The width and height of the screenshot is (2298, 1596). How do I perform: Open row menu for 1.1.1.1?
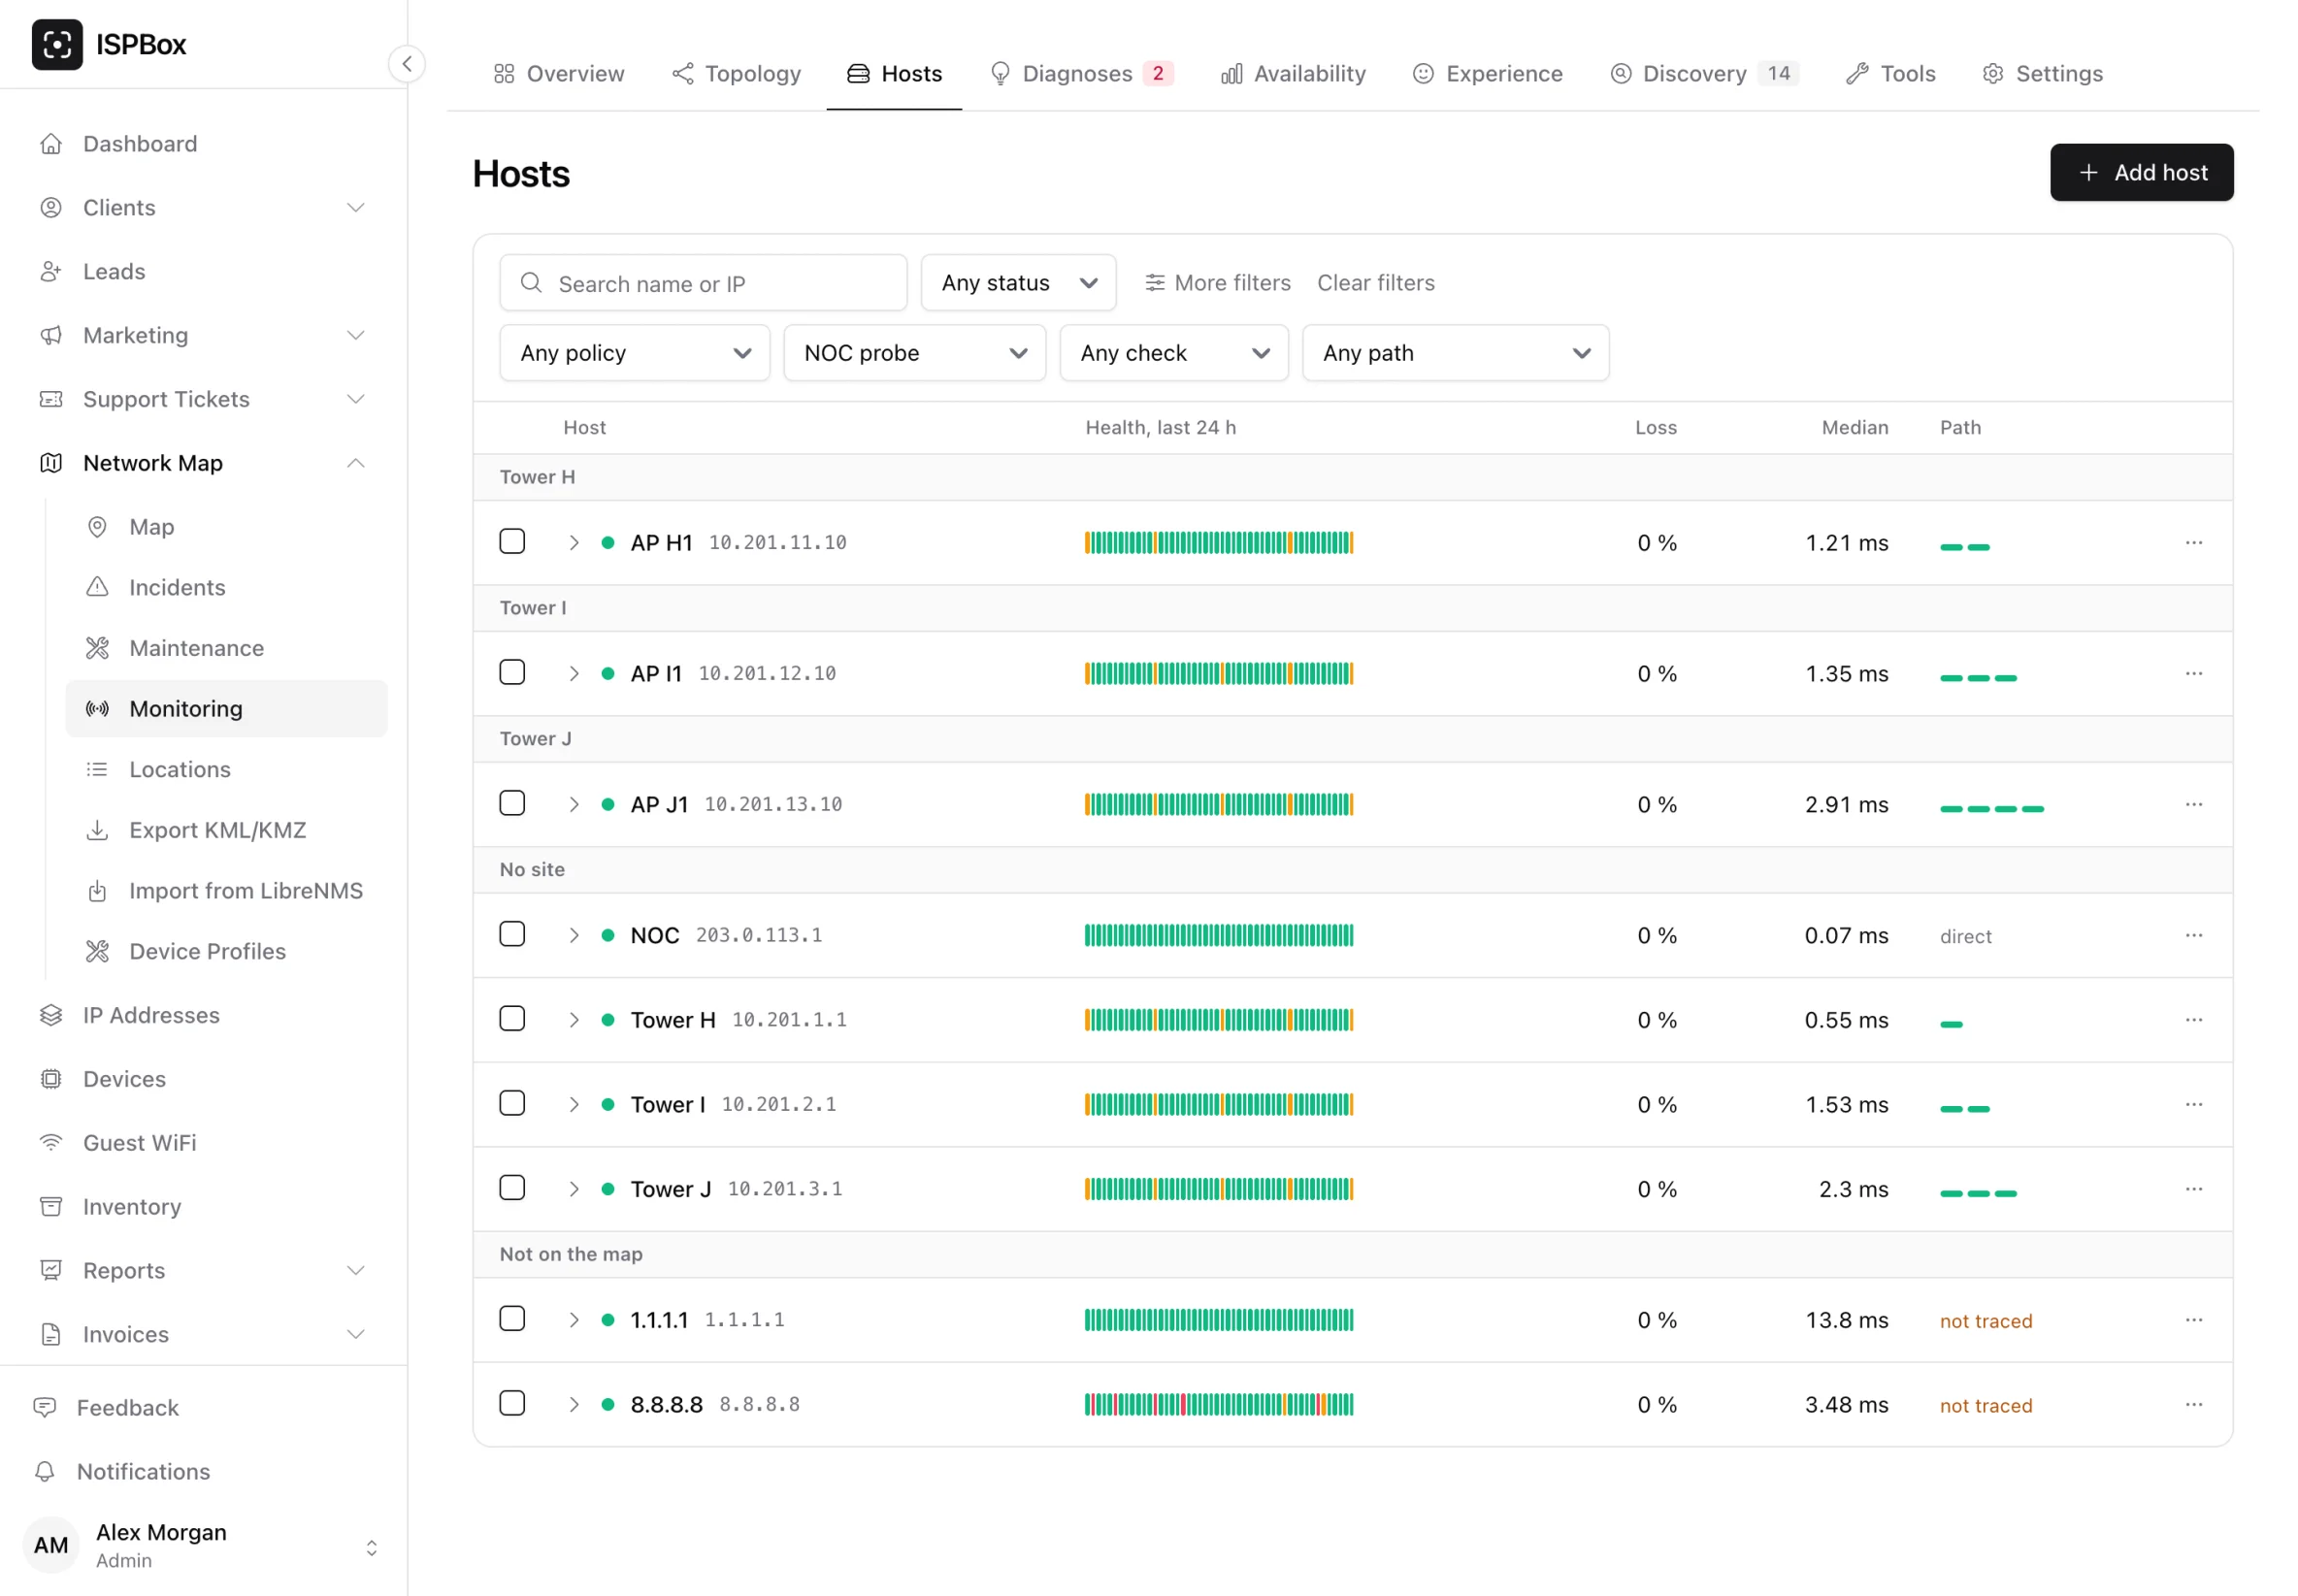(x=2193, y=1320)
